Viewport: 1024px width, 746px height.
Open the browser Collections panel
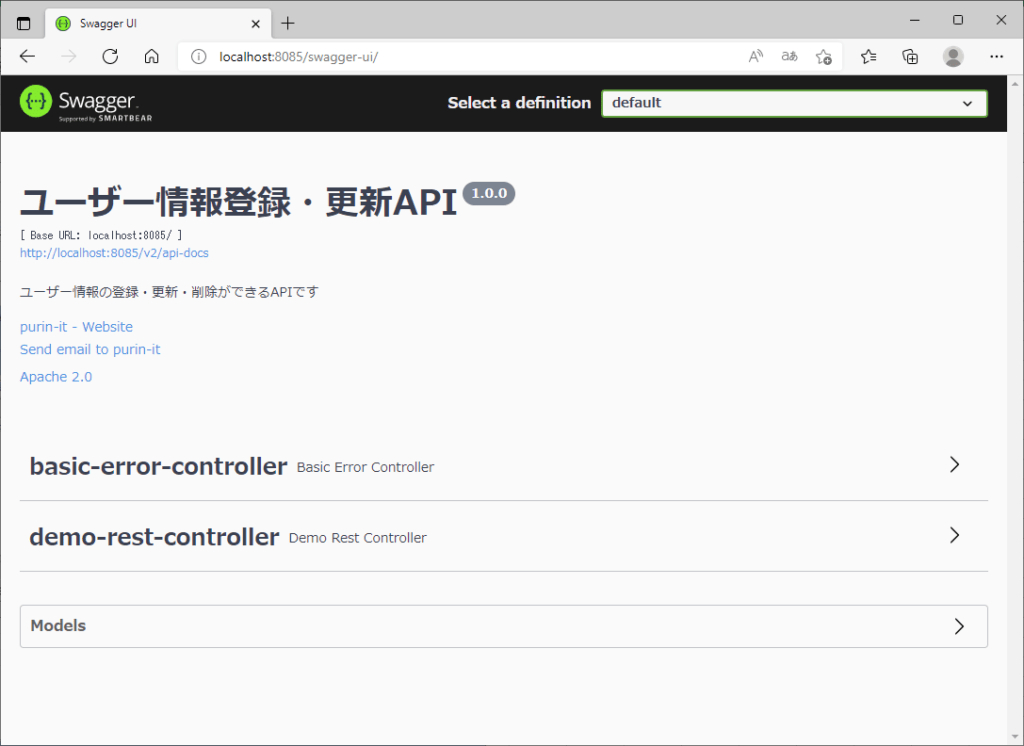[x=910, y=57]
